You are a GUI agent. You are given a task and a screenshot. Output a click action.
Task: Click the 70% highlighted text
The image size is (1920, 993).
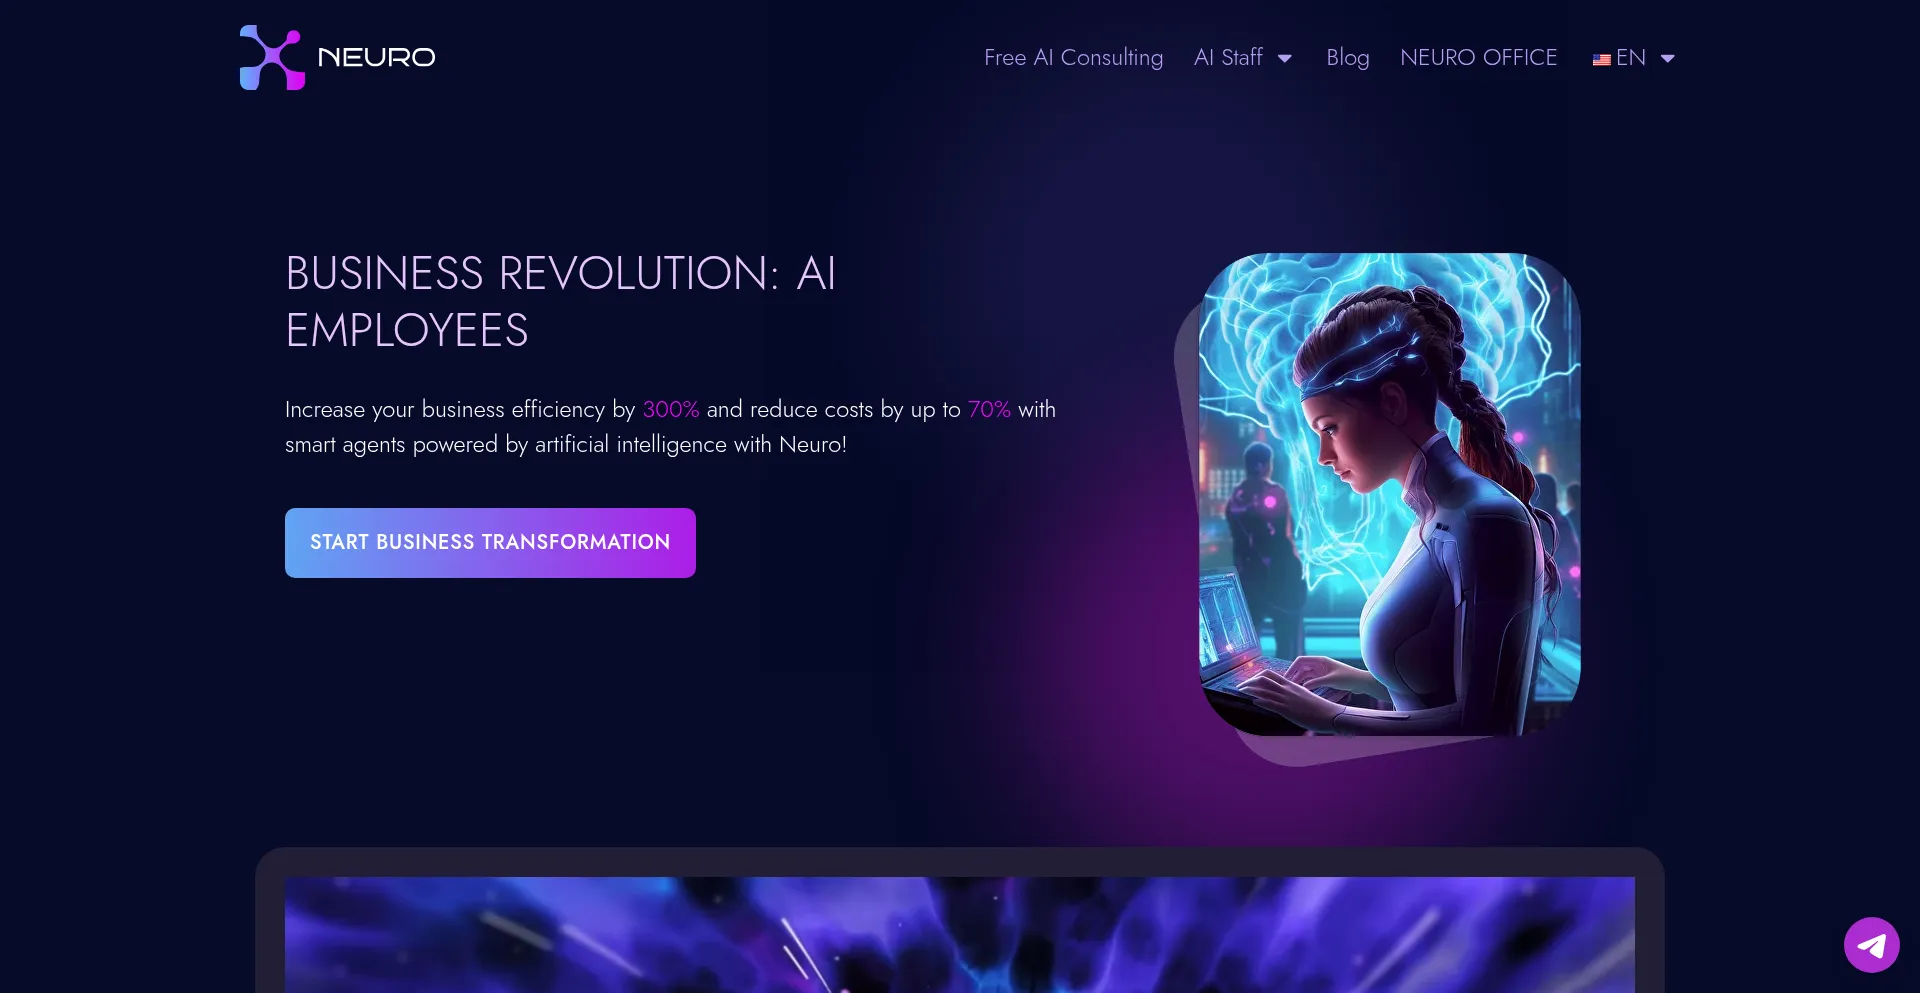pyautogui.click(x=989, y=409)
